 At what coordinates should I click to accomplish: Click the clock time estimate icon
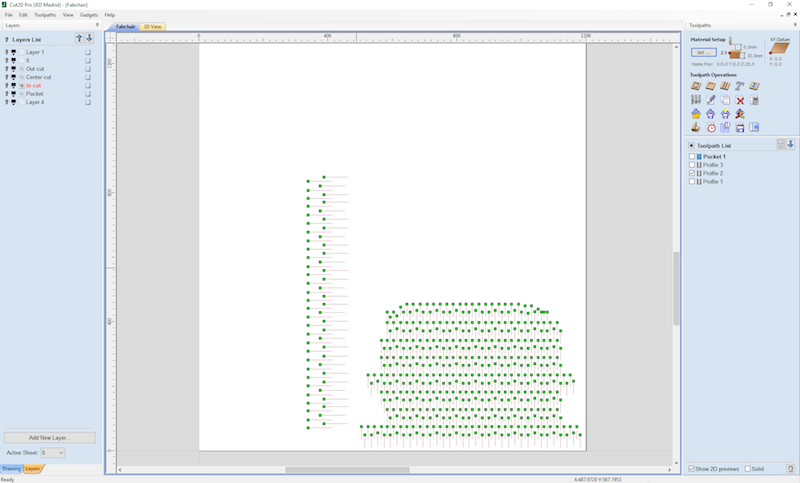[711, 128]
